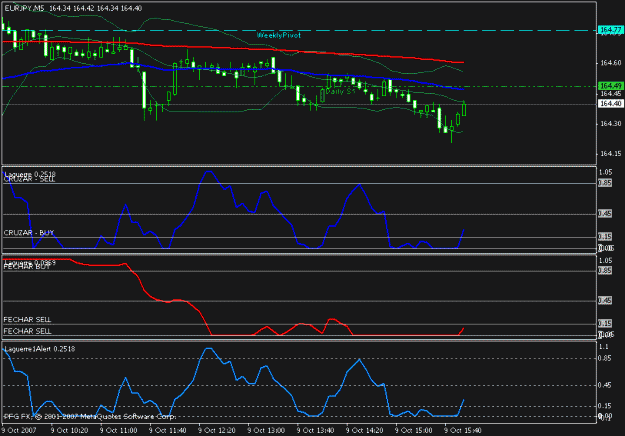The image size is (625, 436).
Task: Click the 9 Oct 11:00 time axis label
Action: [x=118, y=430]
